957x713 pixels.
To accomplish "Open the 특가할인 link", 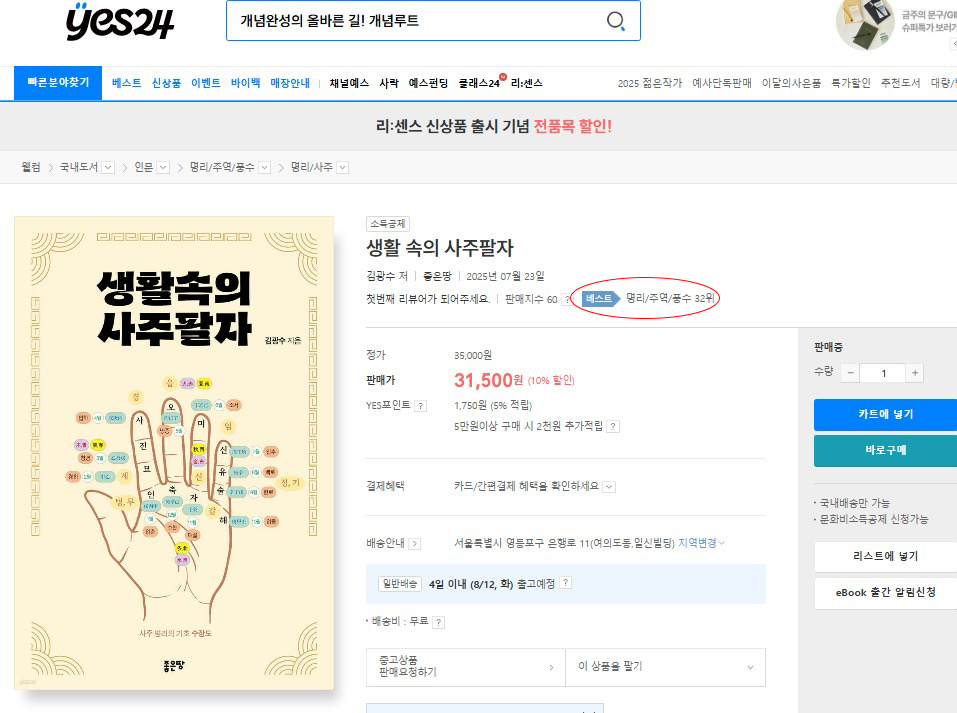I will click(x=851, y=83).
